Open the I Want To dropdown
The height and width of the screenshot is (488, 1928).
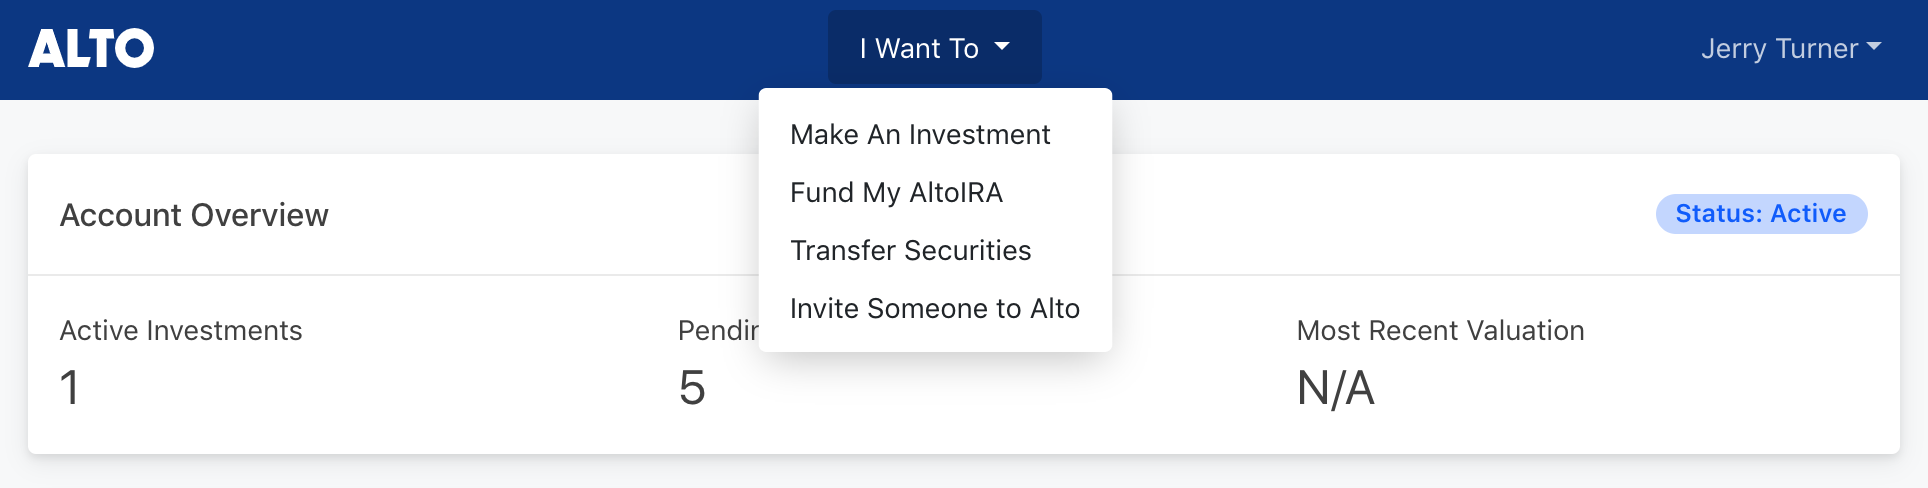click(x=934, y=48)
